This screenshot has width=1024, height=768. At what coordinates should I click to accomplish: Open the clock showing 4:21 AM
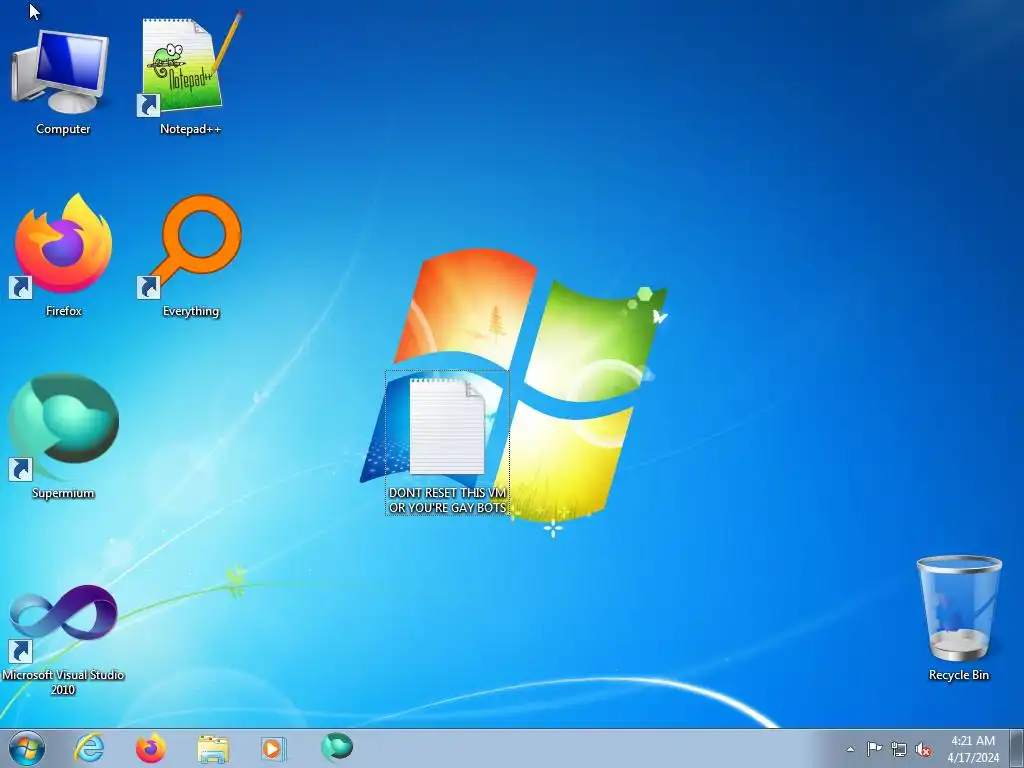973,748
